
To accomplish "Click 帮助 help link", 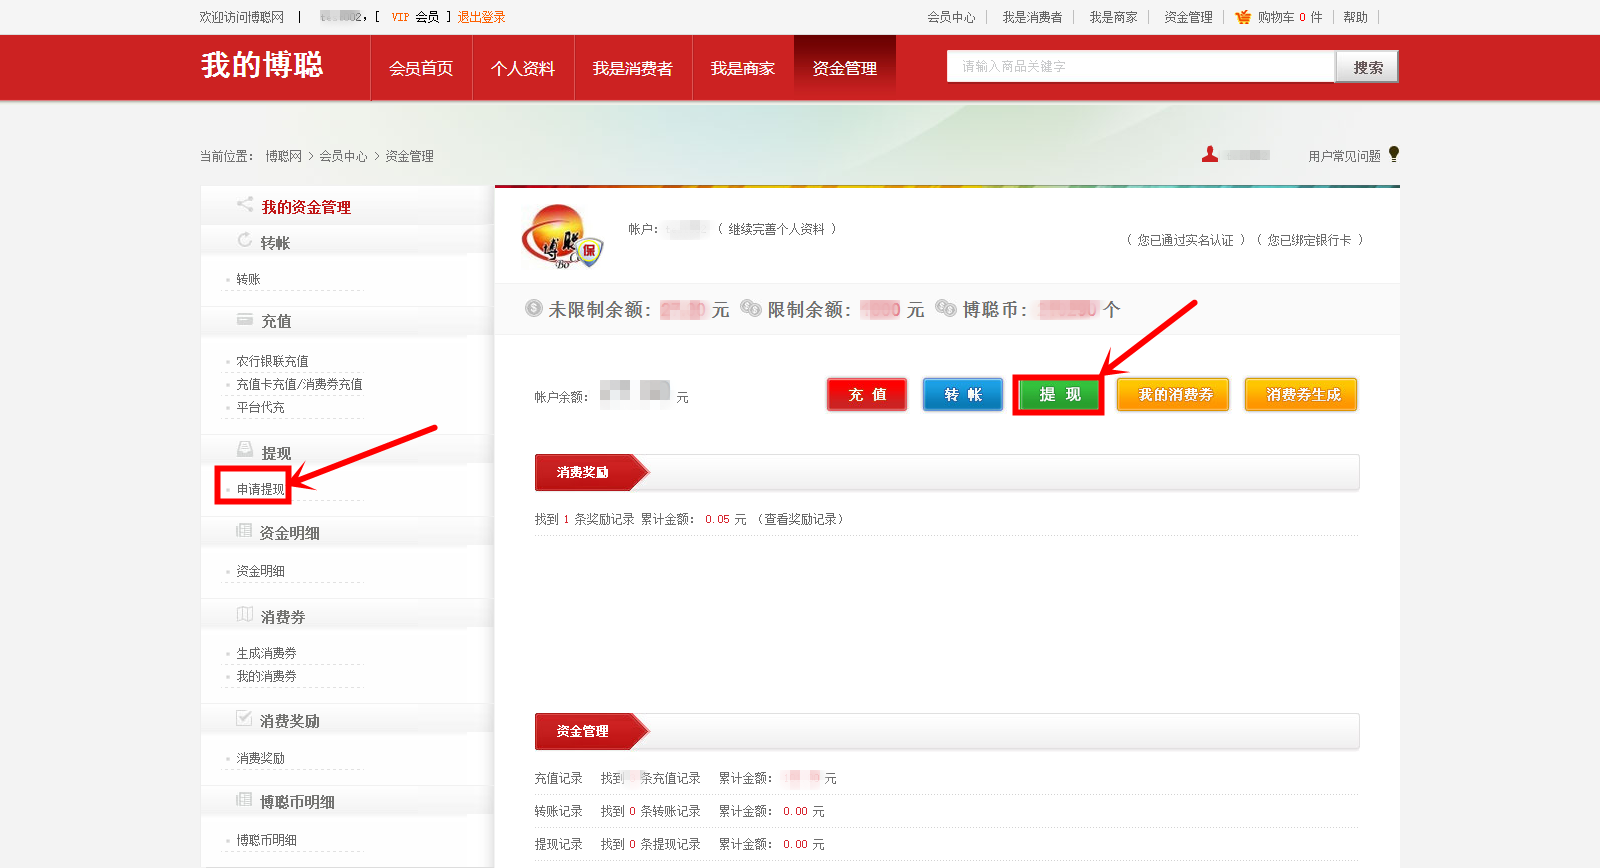I will click(1355, 17).
